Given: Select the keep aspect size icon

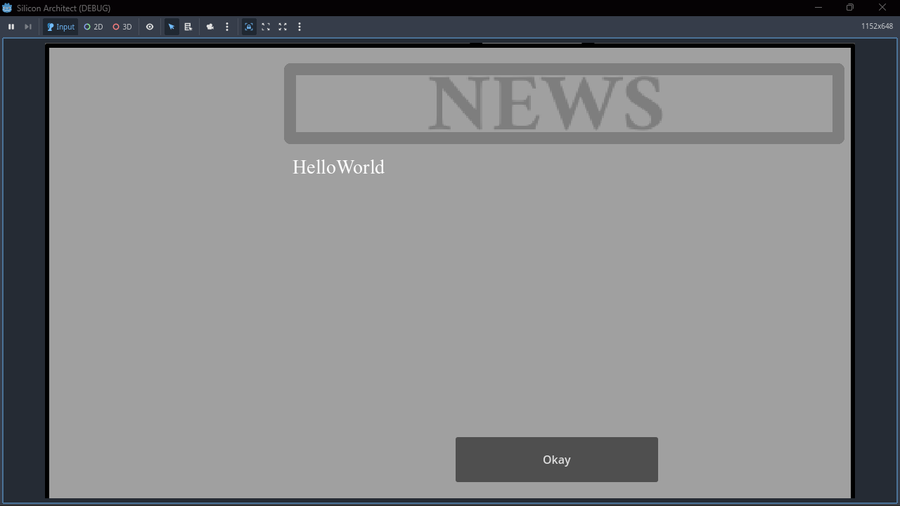Looking at the screenshot, I should tap(266, 27).
